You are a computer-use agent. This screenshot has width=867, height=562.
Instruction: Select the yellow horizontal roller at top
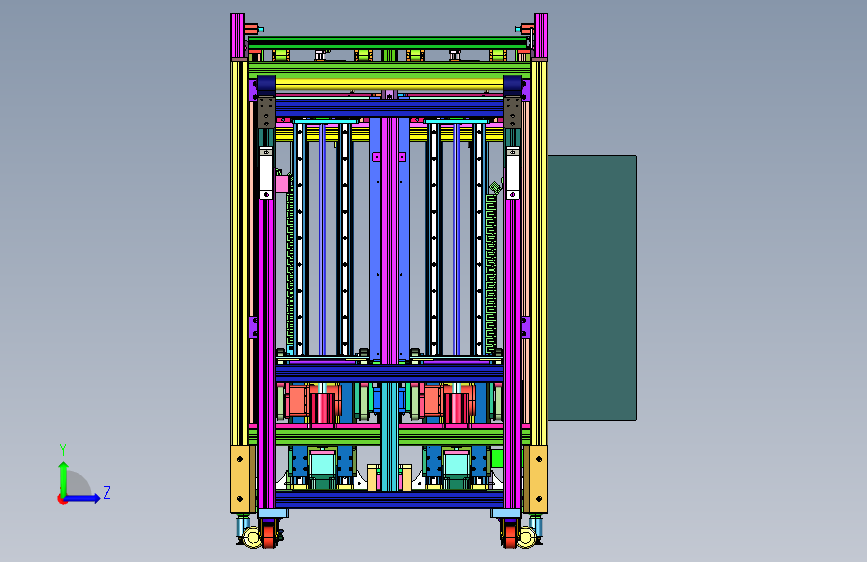(x=390, y=84)
